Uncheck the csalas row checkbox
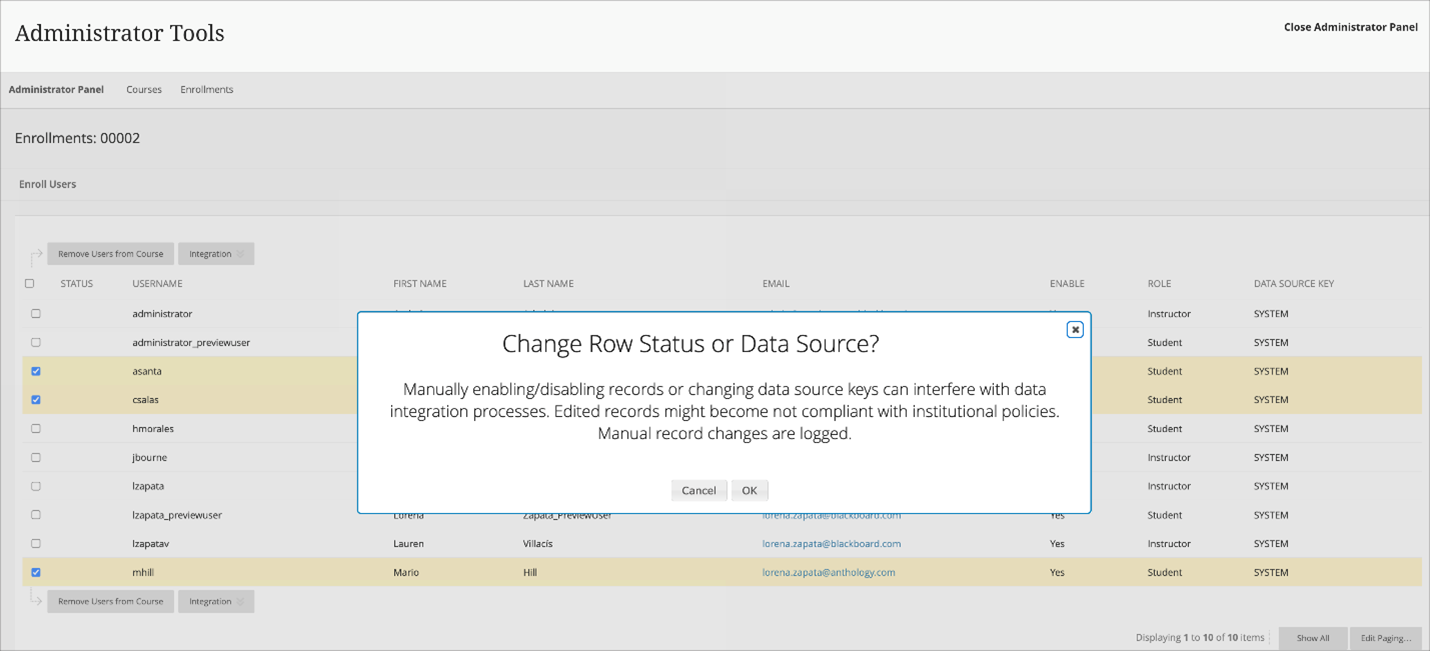The image size is (1430, 651). click(36, 400)
